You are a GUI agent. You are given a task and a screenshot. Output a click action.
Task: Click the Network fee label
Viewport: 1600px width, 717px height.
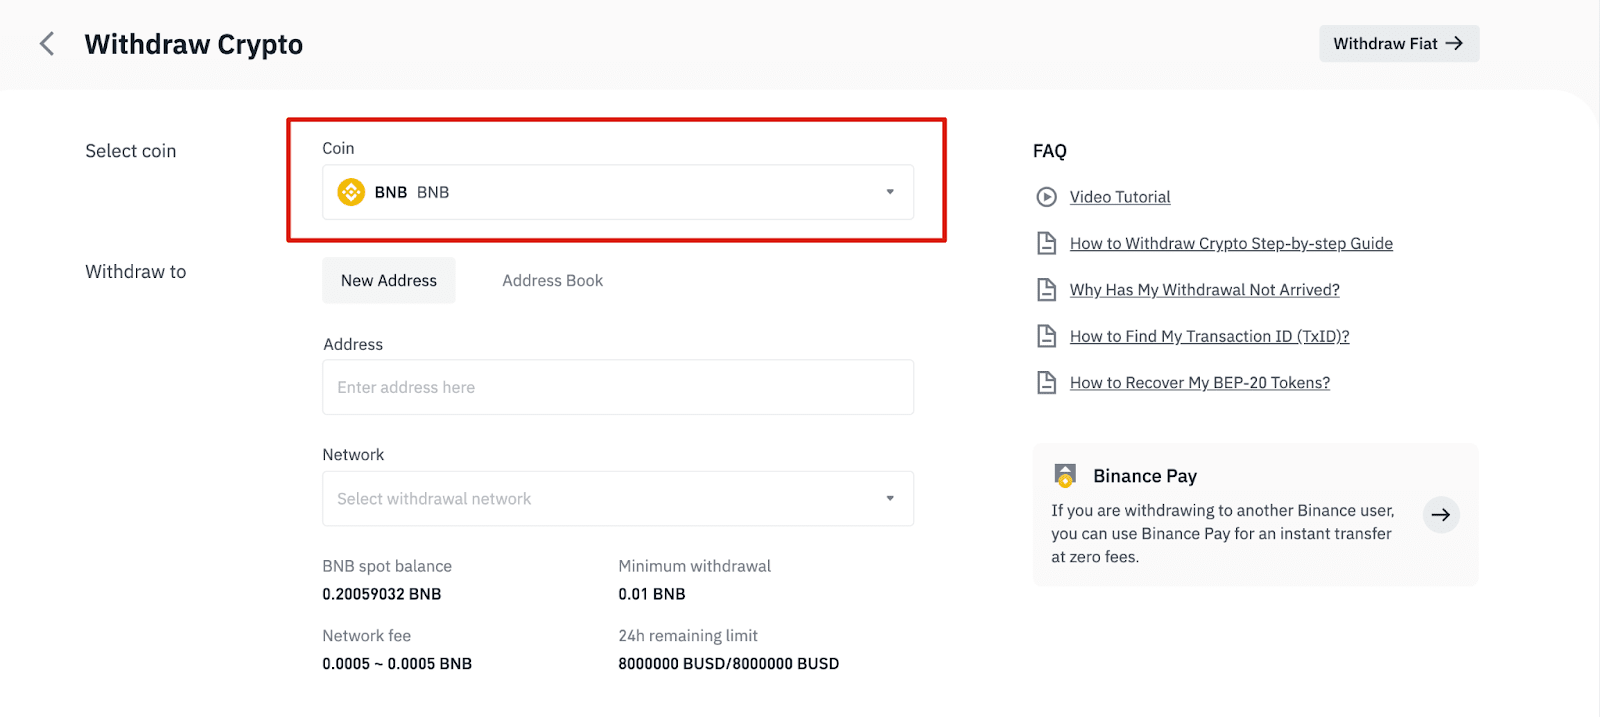click(x=367, y=636)
